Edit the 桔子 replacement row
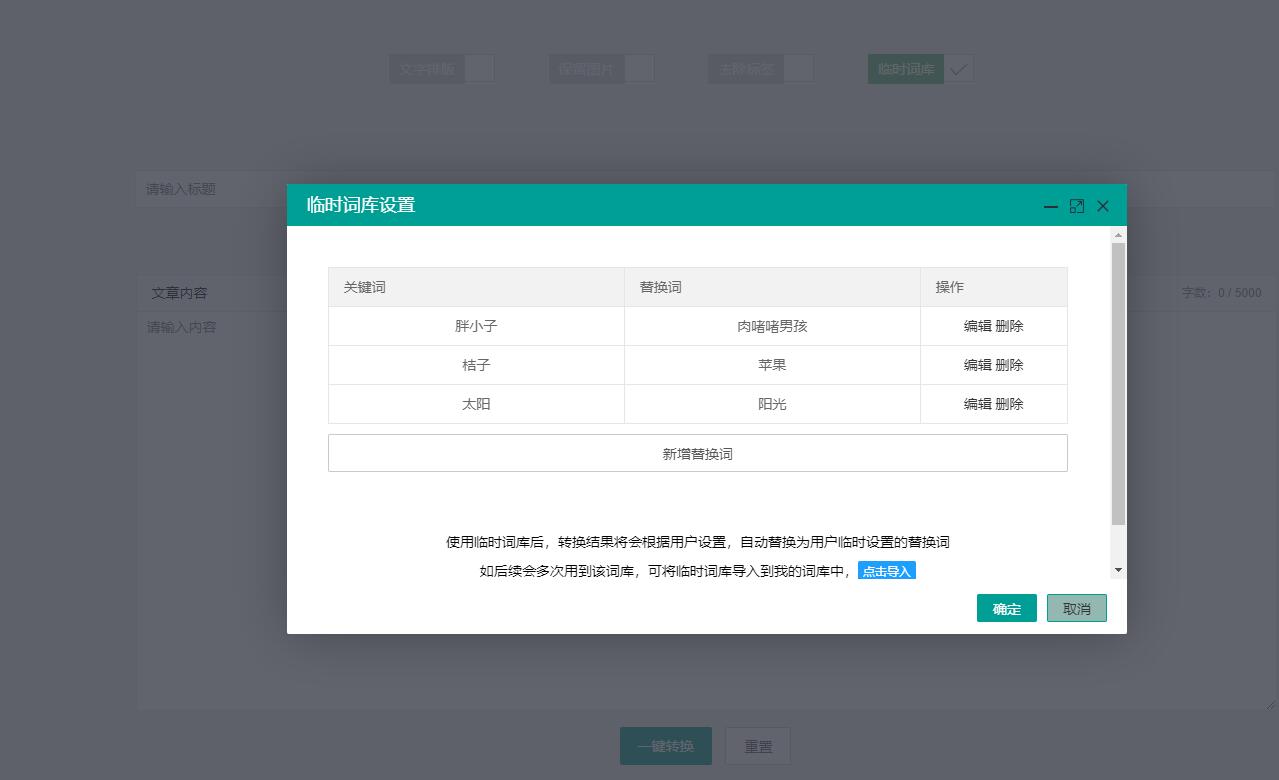Image resolution: width=1279 pixels, height=780 pixels. pyautogui.click(x=977, y=365)
